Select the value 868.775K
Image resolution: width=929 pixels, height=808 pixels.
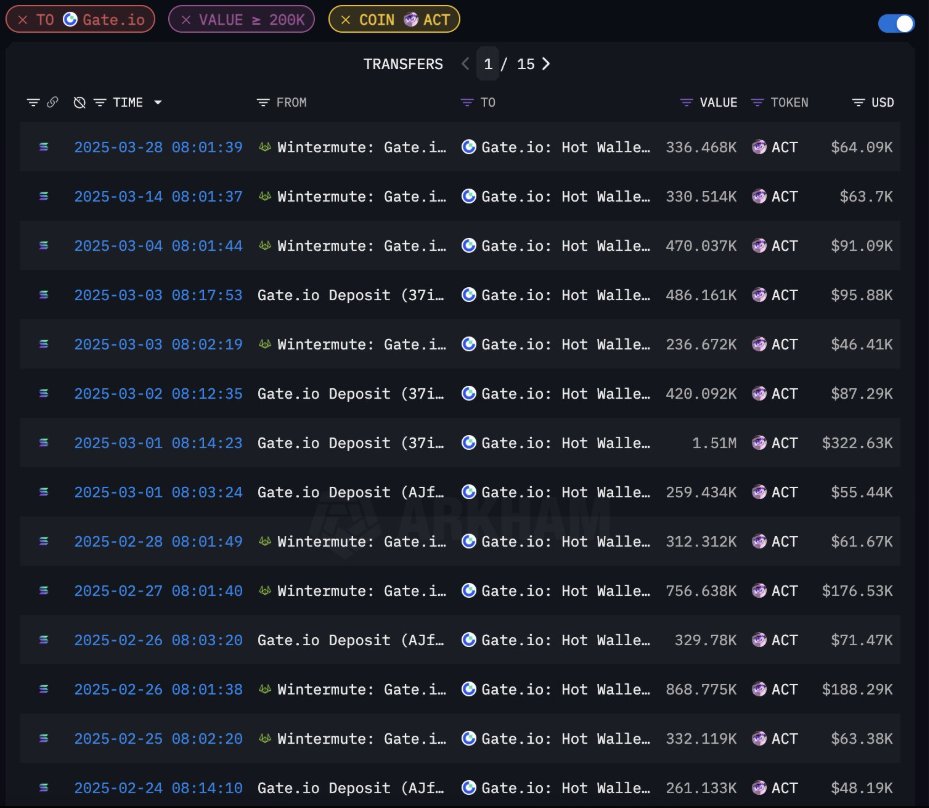coord(701,689)
